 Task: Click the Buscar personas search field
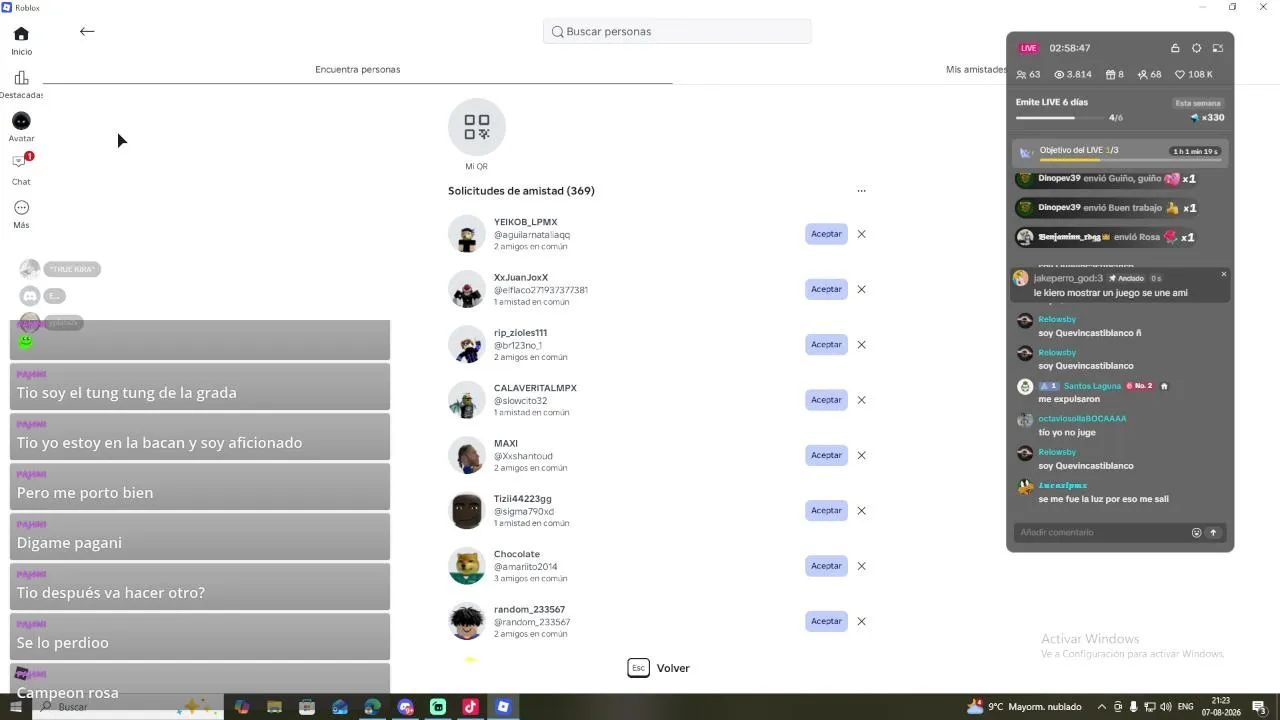[x=677, y=31]
